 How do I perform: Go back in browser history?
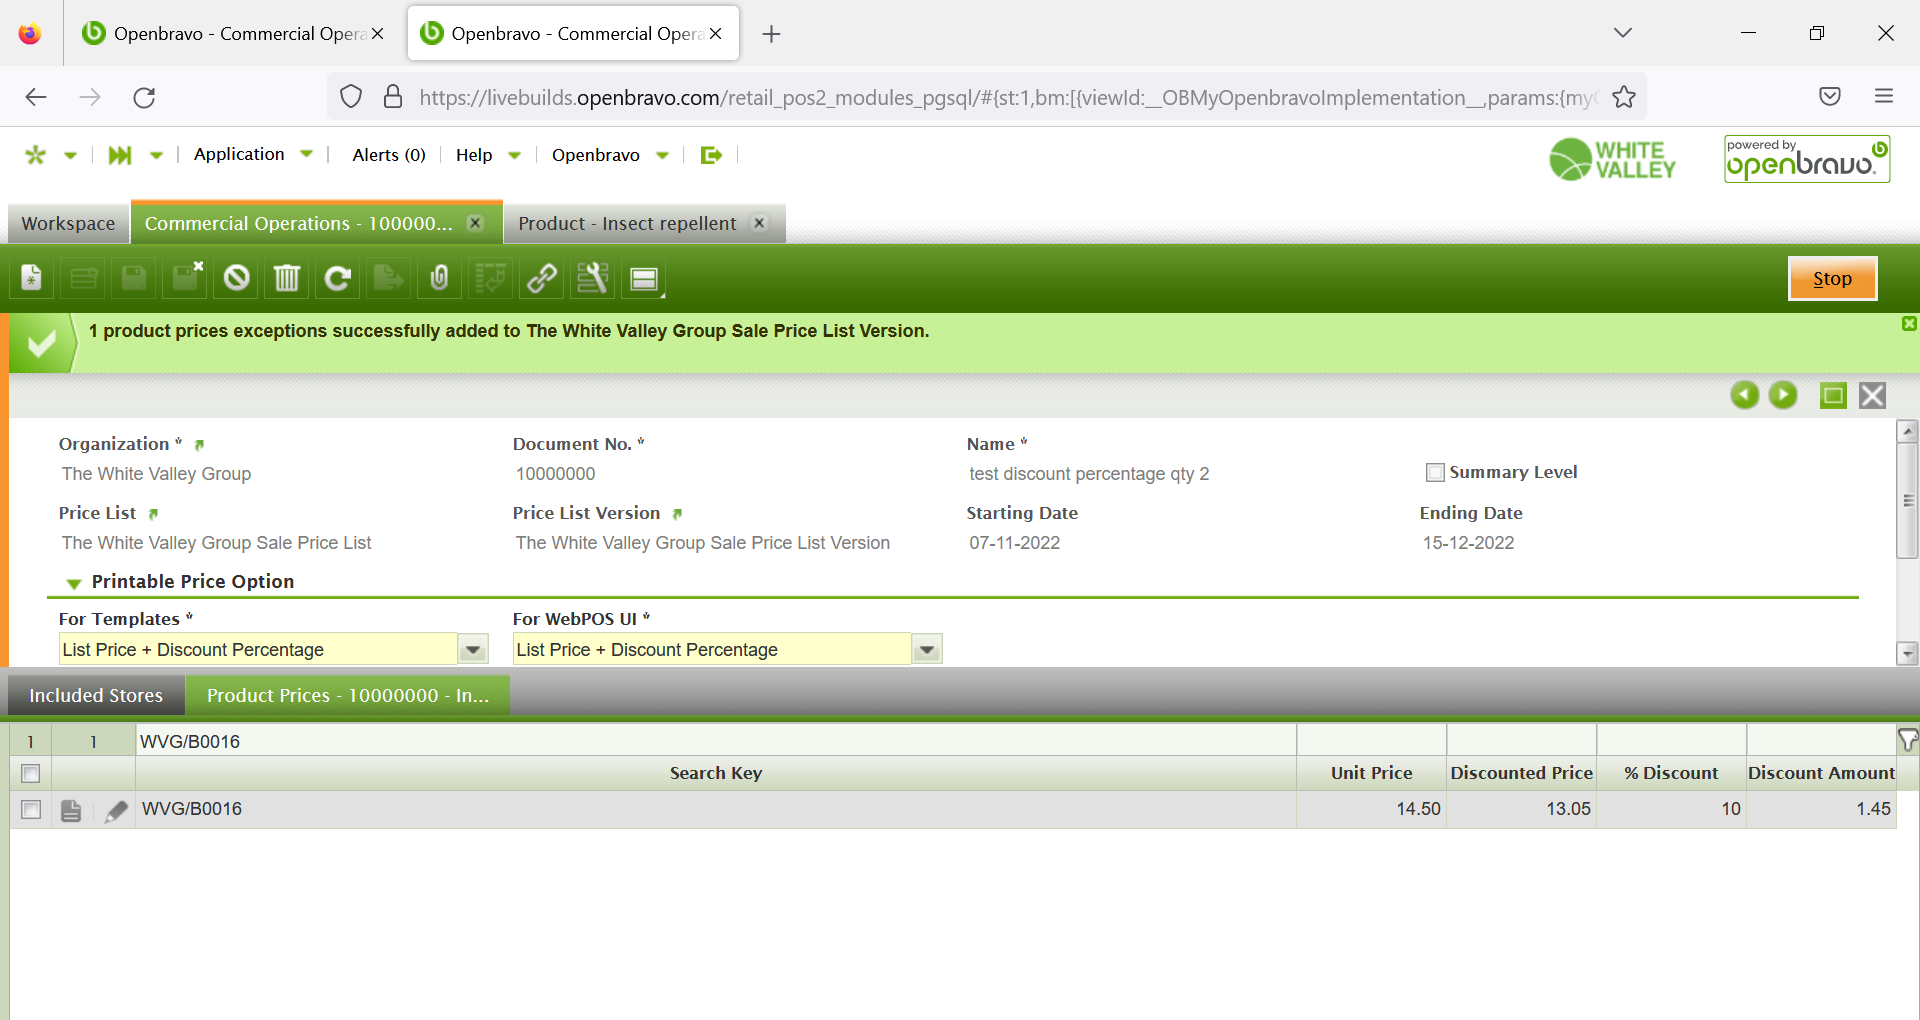click(36, 97)
